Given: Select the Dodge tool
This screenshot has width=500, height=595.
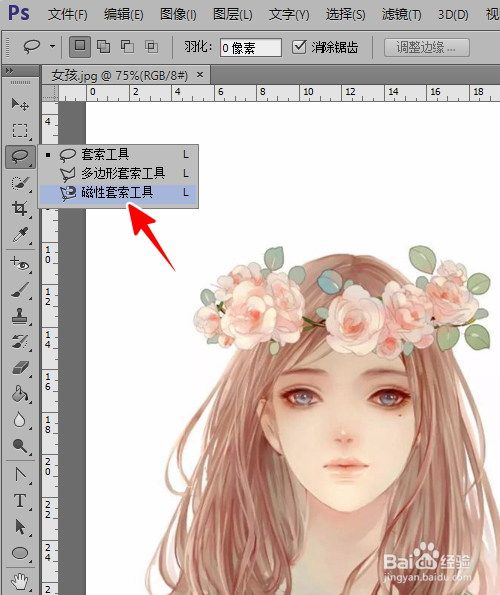Looking at the screenshot, I should (20, 445).
